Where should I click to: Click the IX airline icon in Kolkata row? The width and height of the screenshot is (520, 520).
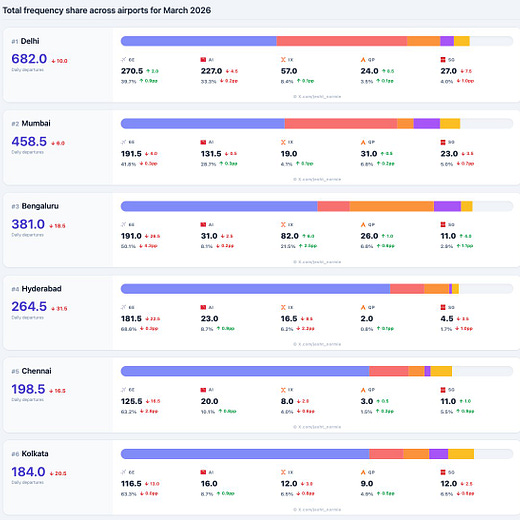[x=283, y=472]
